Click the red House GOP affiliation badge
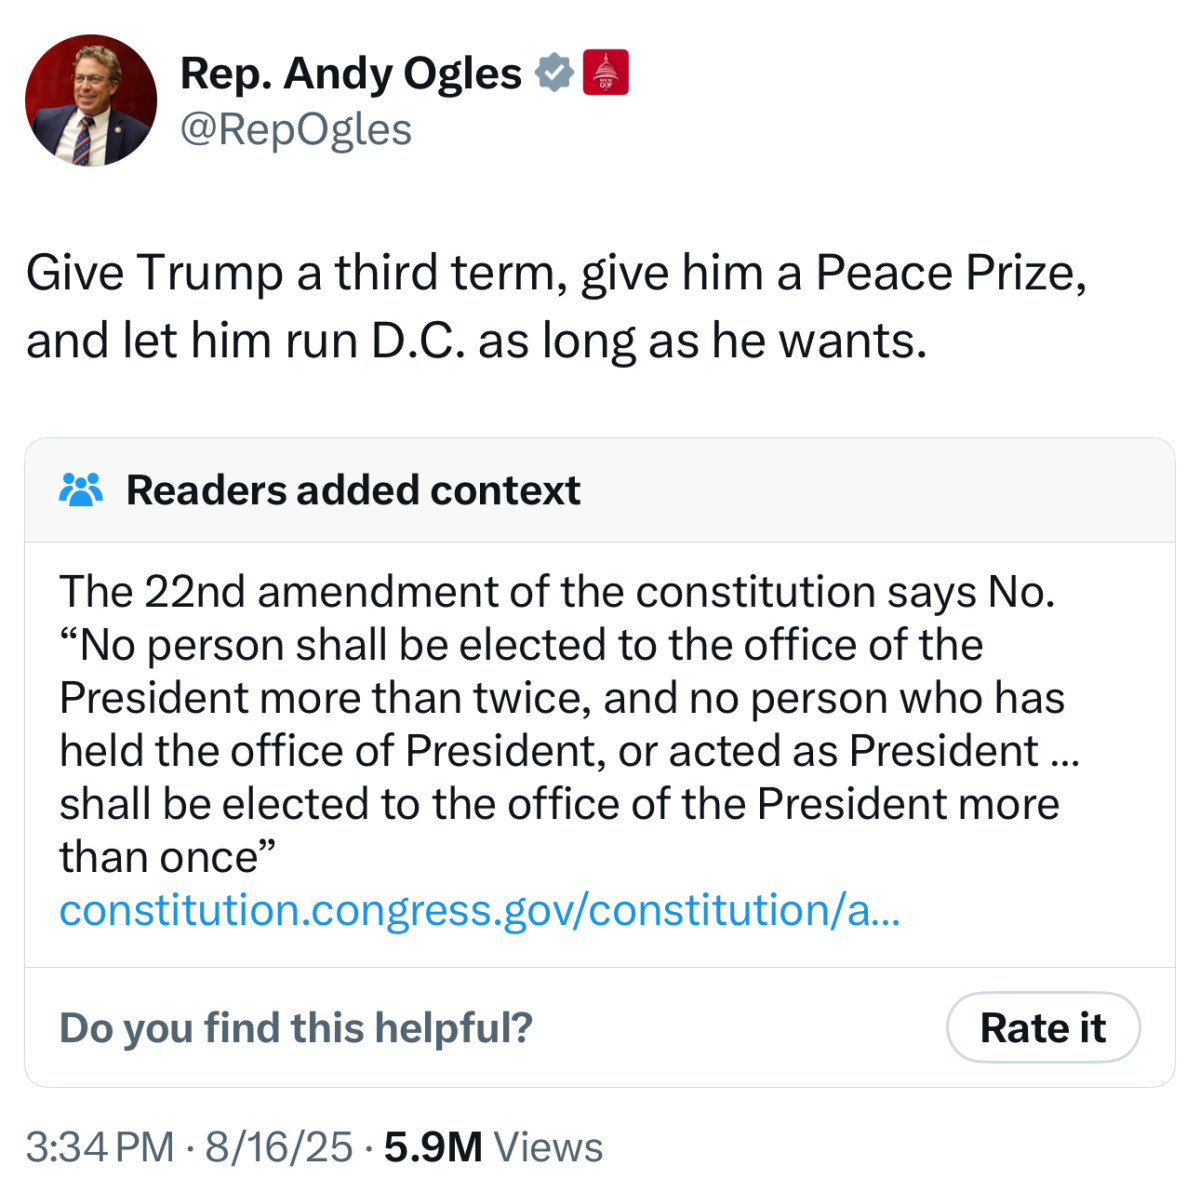This screenshot has height=1193, width=1200. tap(605, 73)
